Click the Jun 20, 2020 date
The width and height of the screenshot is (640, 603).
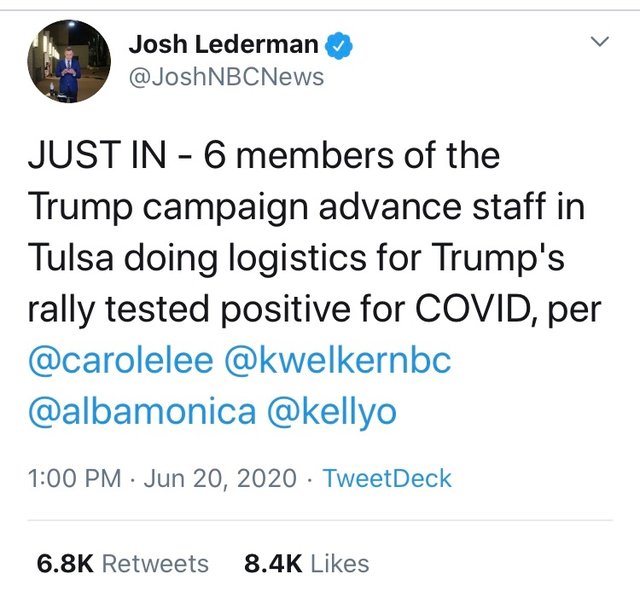tap(220, 478)
